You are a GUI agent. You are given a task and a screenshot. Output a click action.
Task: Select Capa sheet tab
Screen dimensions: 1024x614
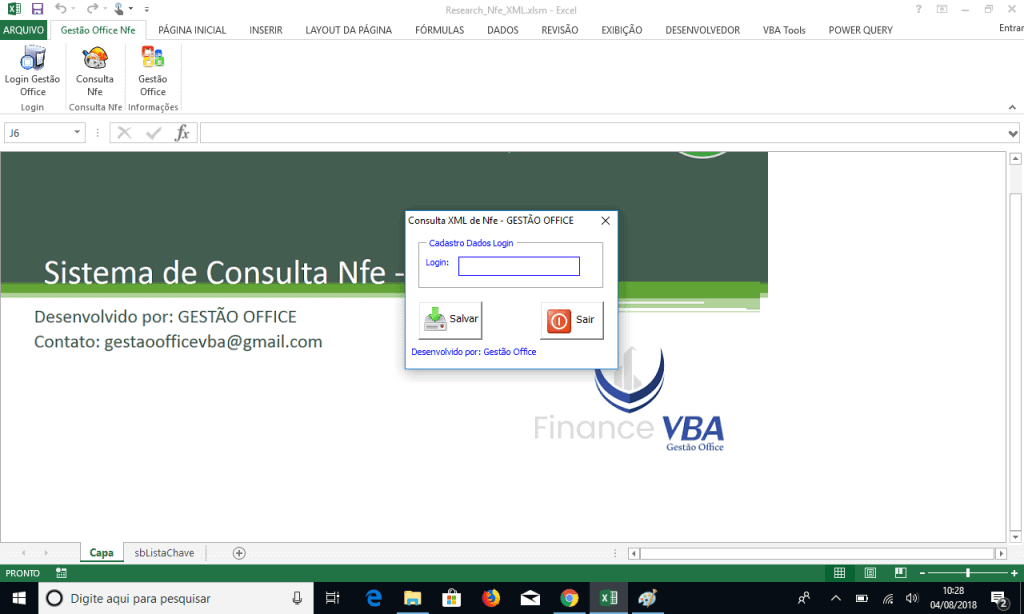pos(101,553)
